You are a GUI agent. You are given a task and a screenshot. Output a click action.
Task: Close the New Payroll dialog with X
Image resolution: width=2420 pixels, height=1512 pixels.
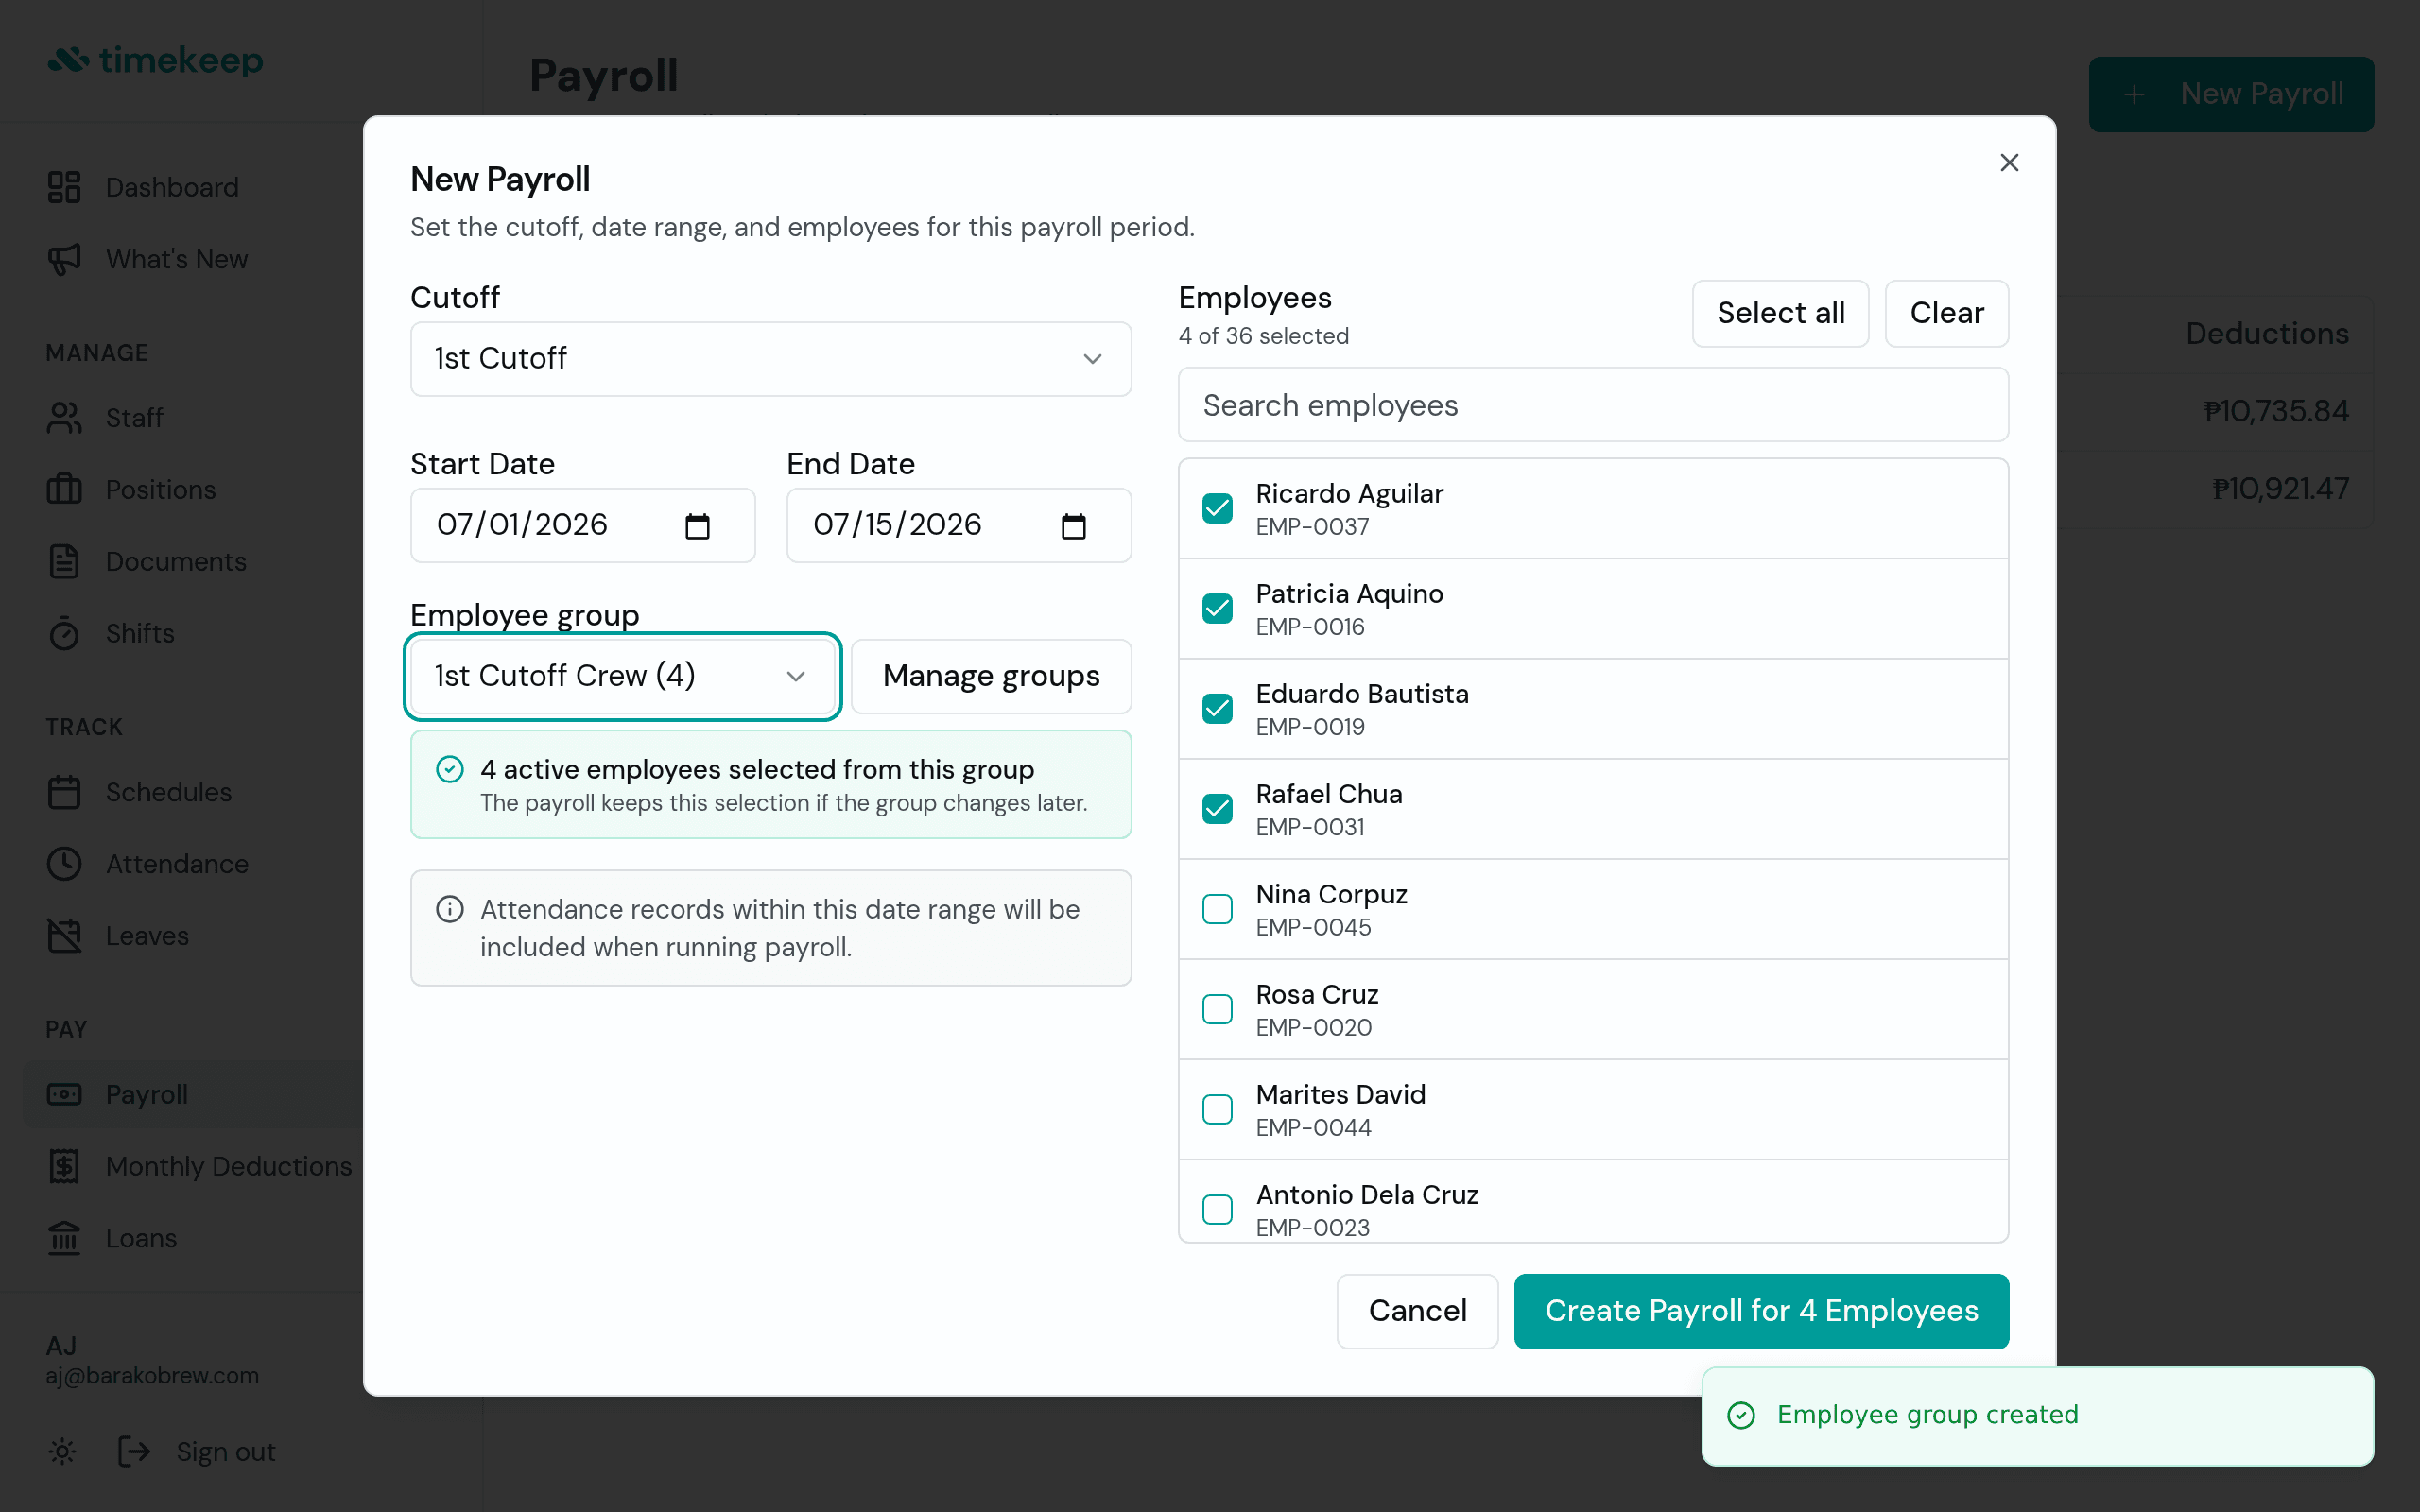tap(2009, 163)
